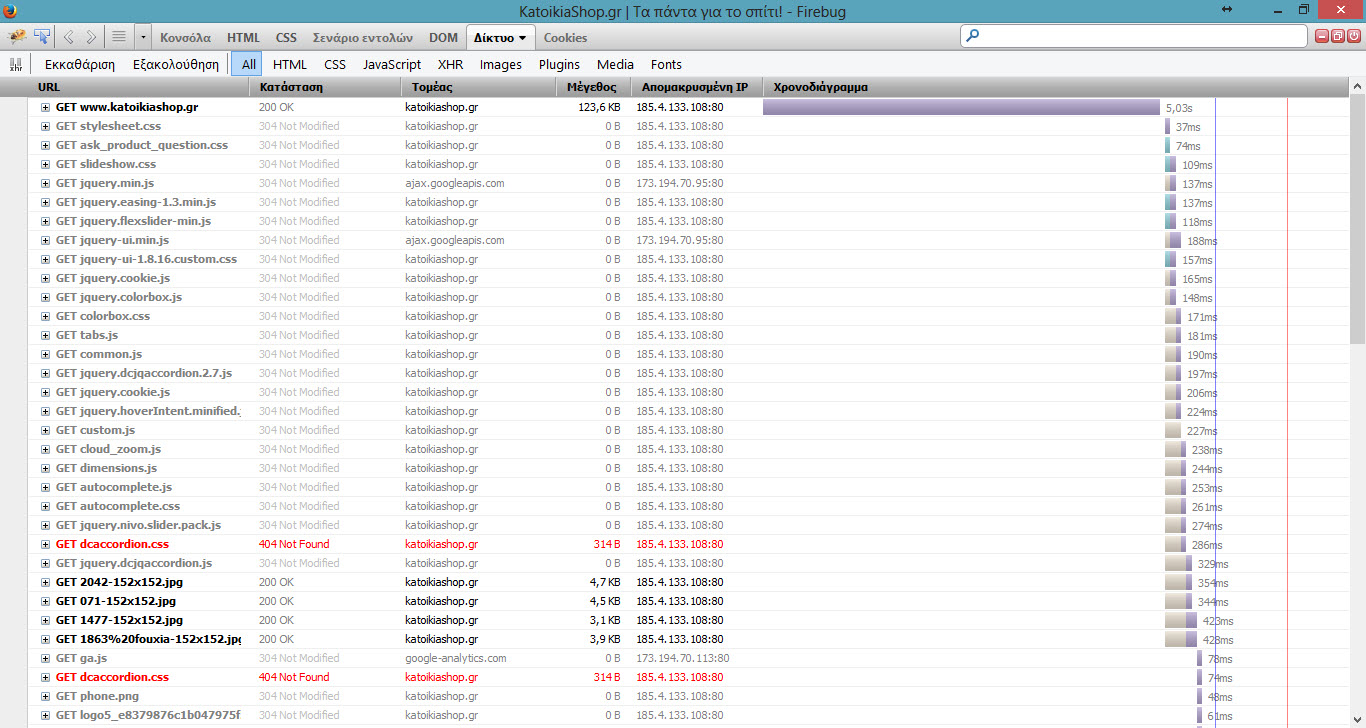Viewport: 1366px width, 728px height.
Task: Sort by the Μέγεθος column header
Action: click(x=595, y=87)
